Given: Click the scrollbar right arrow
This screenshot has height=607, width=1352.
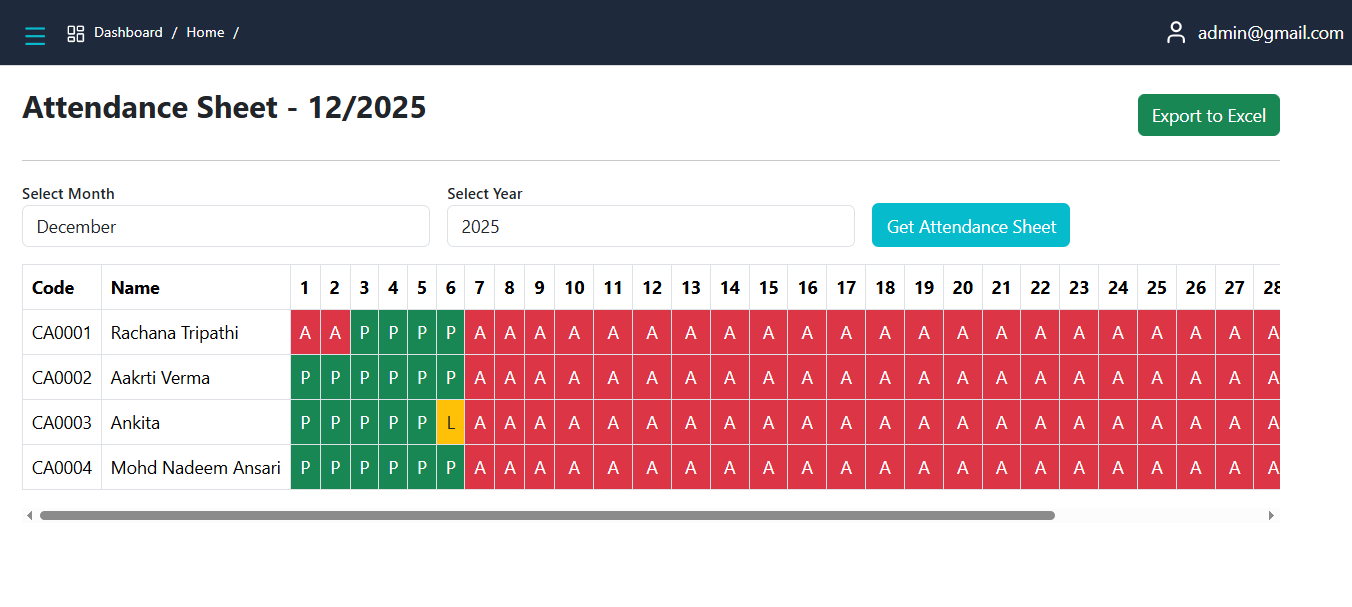Looking at the screenshot, I should (x=1271, y=516).
